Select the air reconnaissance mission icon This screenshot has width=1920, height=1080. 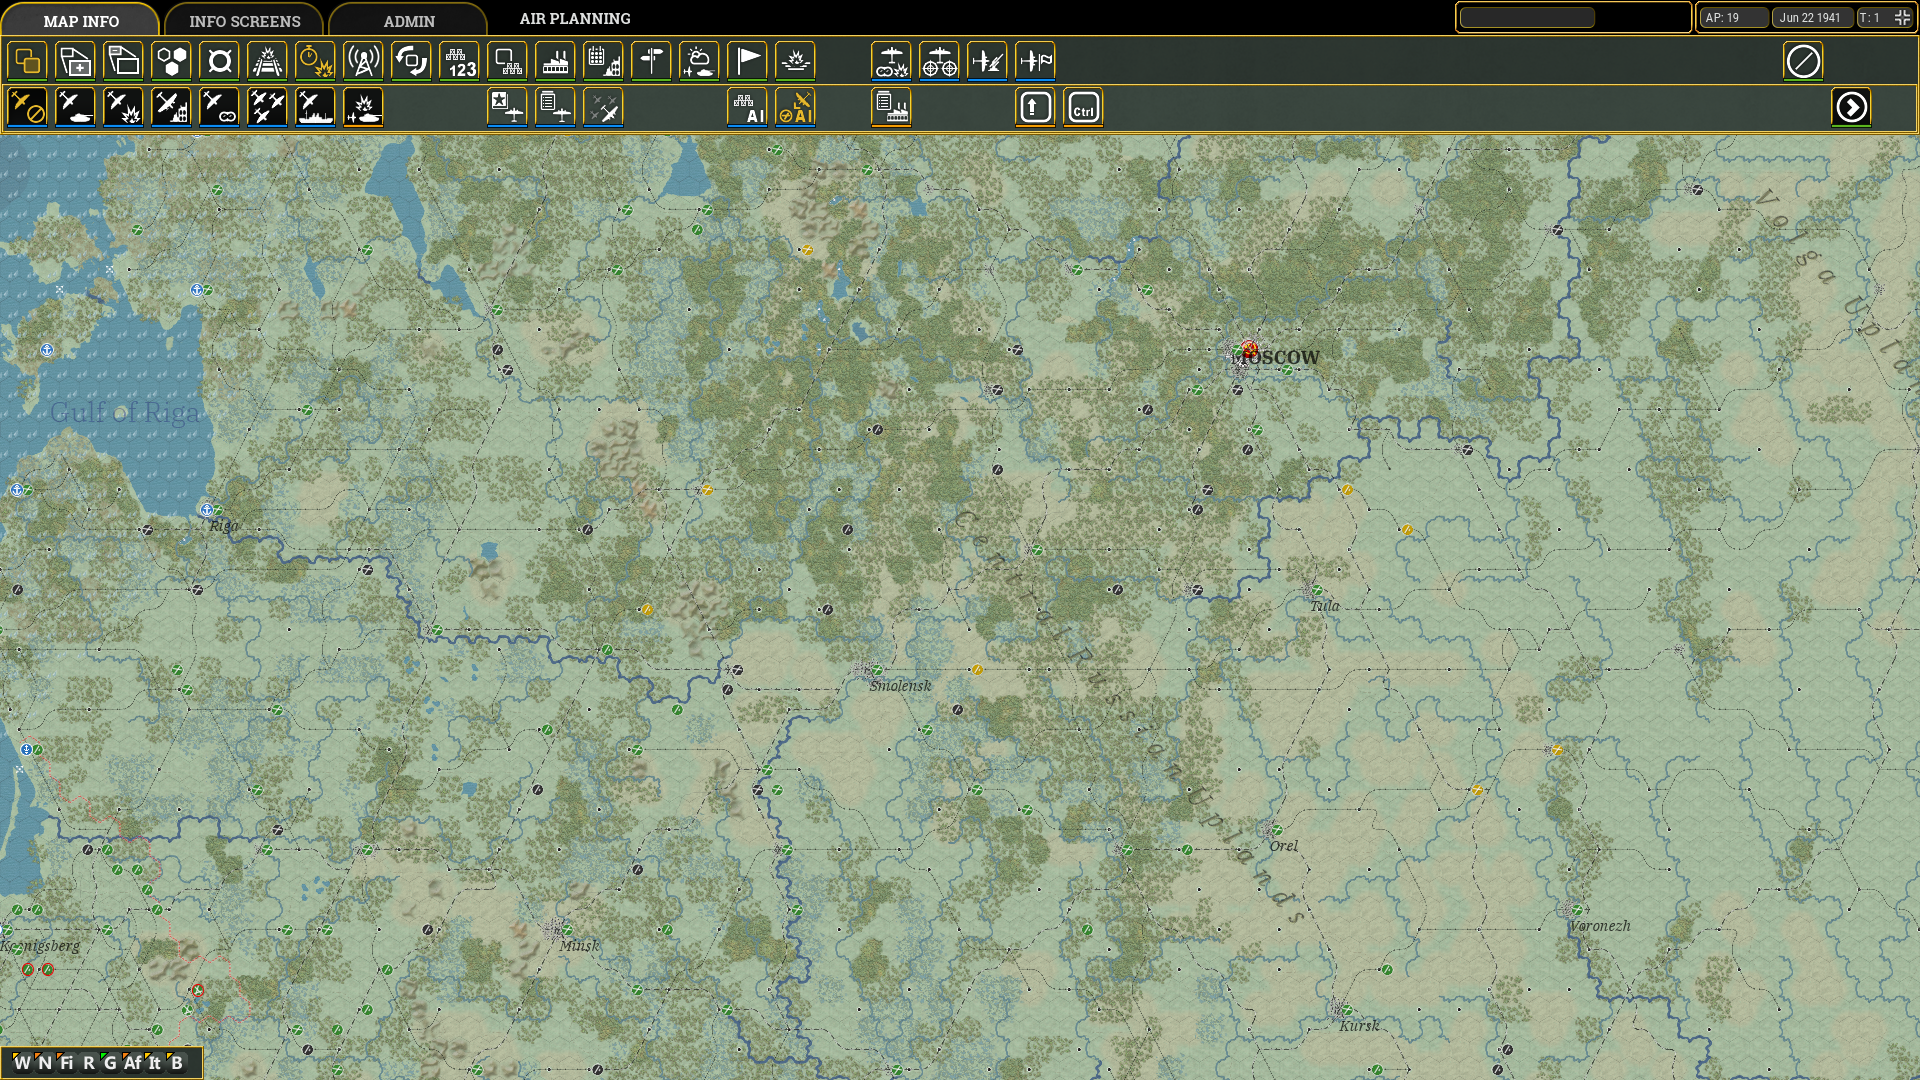219,107
